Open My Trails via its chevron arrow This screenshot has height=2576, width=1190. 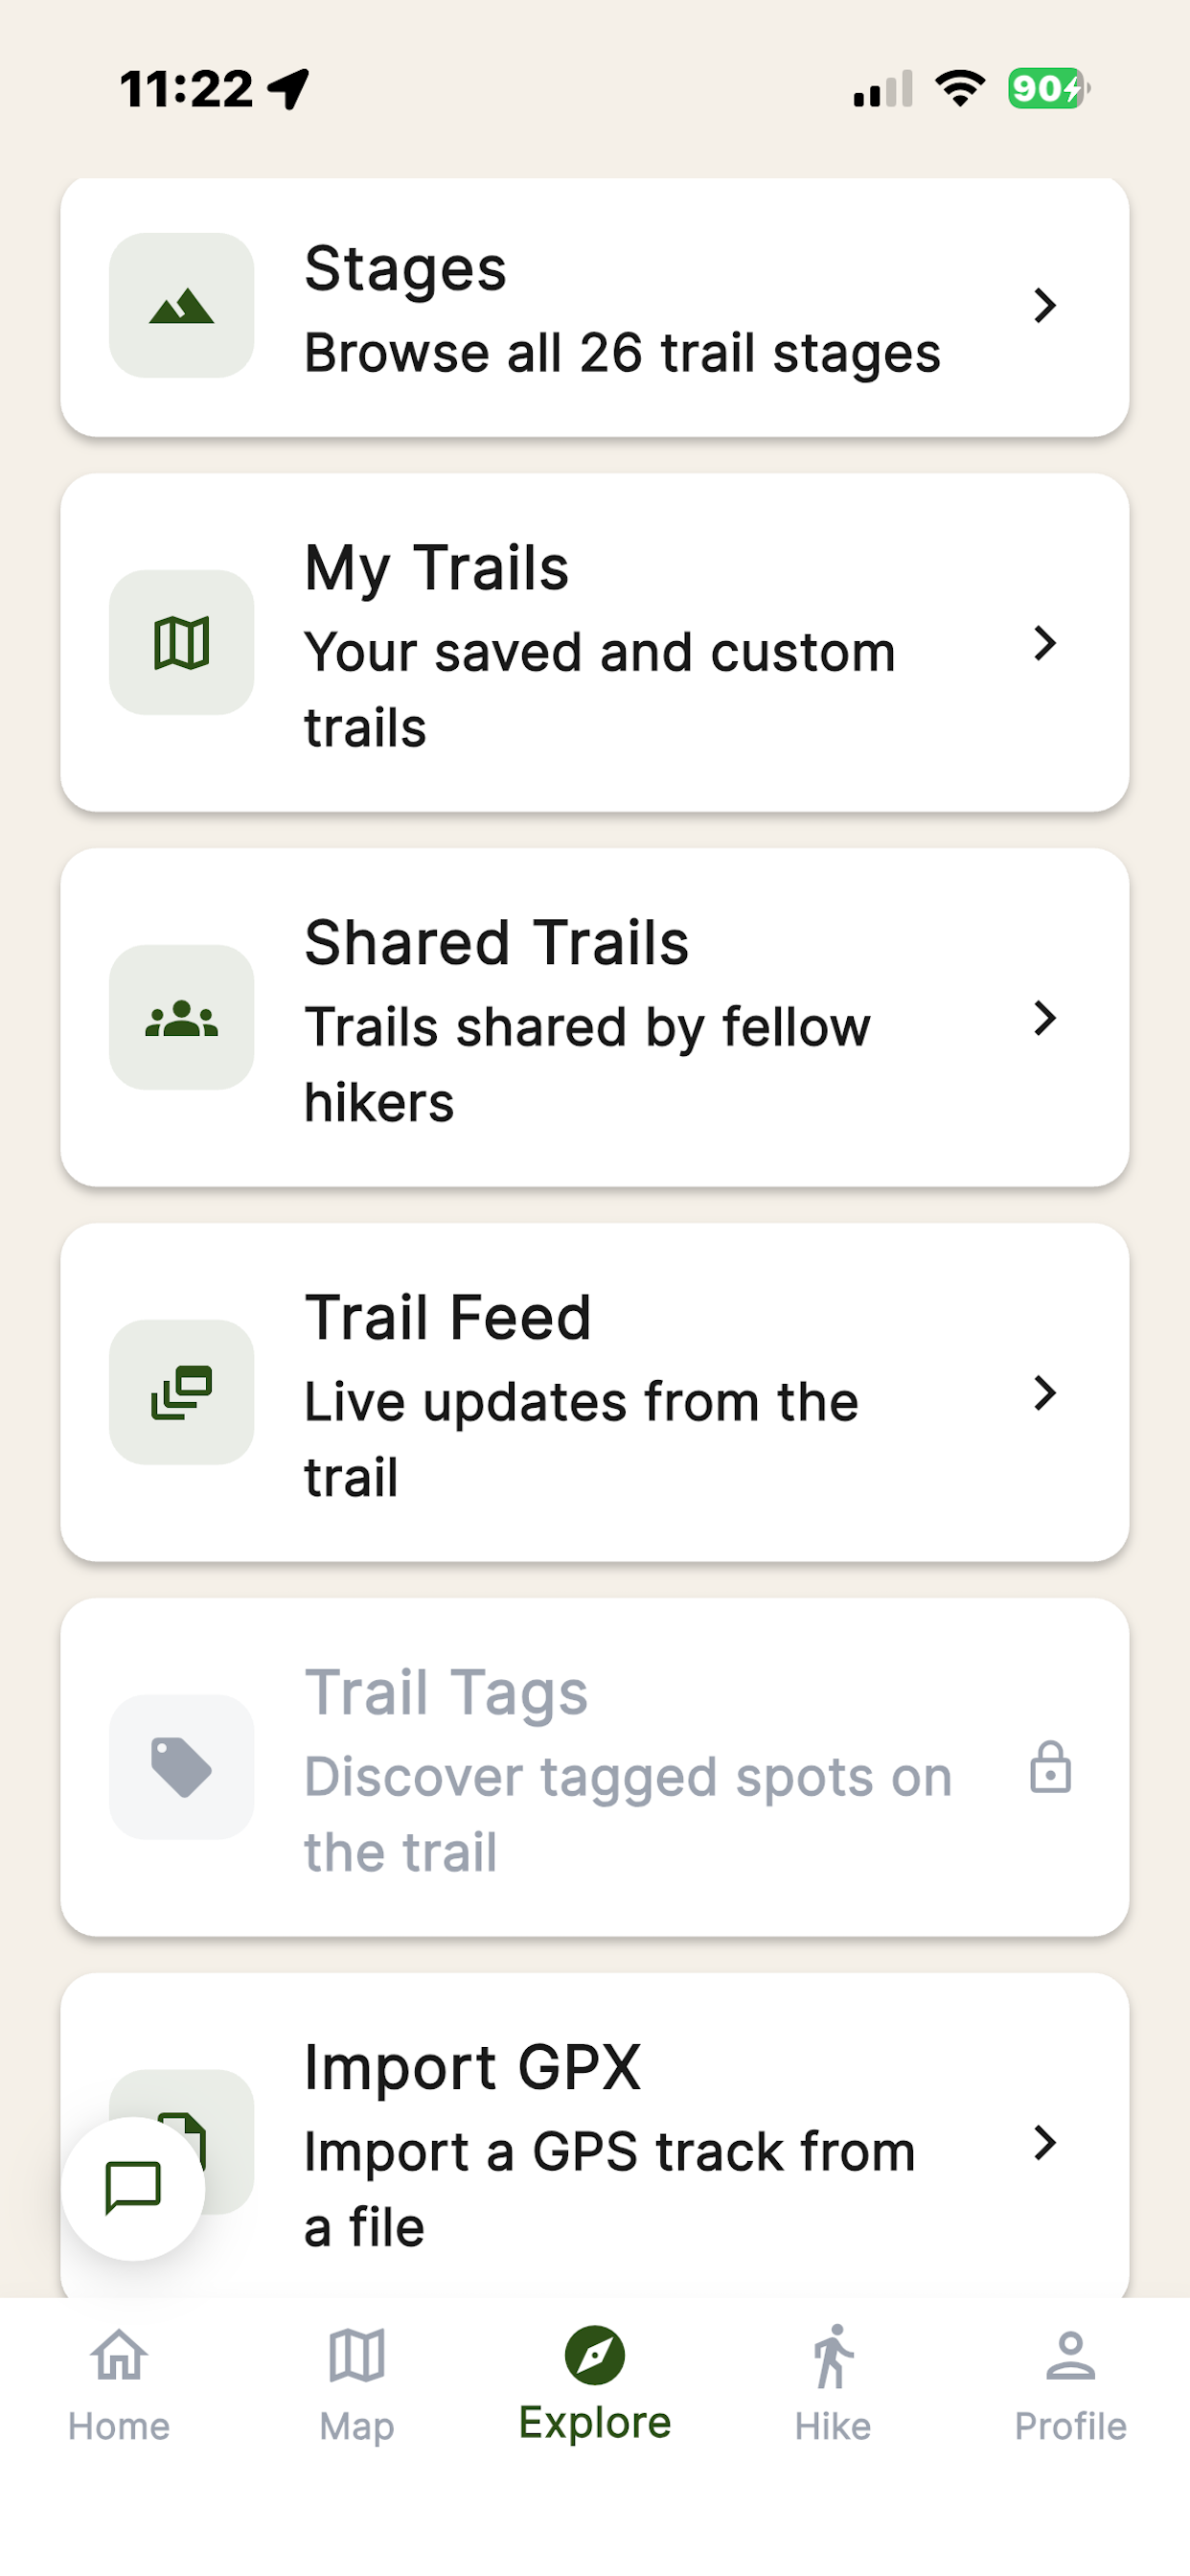pos(1045,643)
